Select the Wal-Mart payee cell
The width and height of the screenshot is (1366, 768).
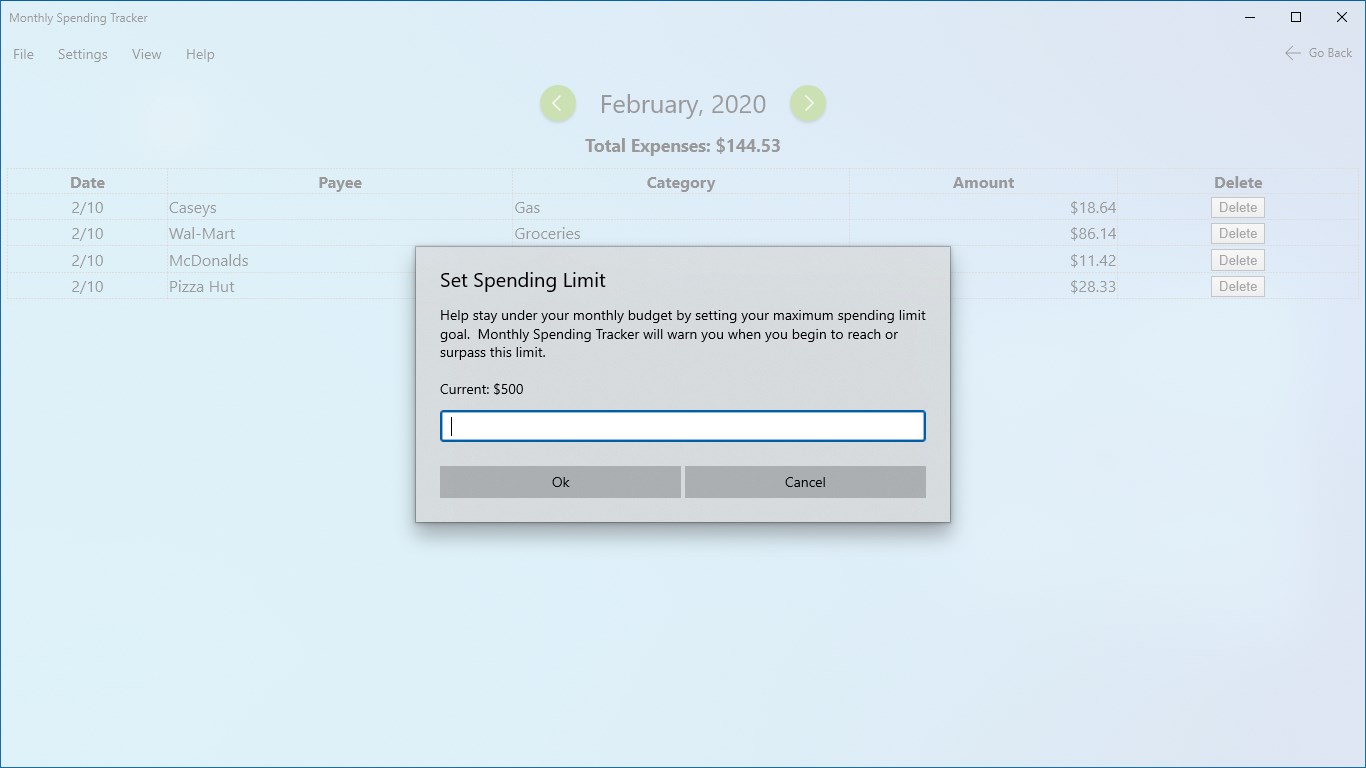(x=340, y=234)
